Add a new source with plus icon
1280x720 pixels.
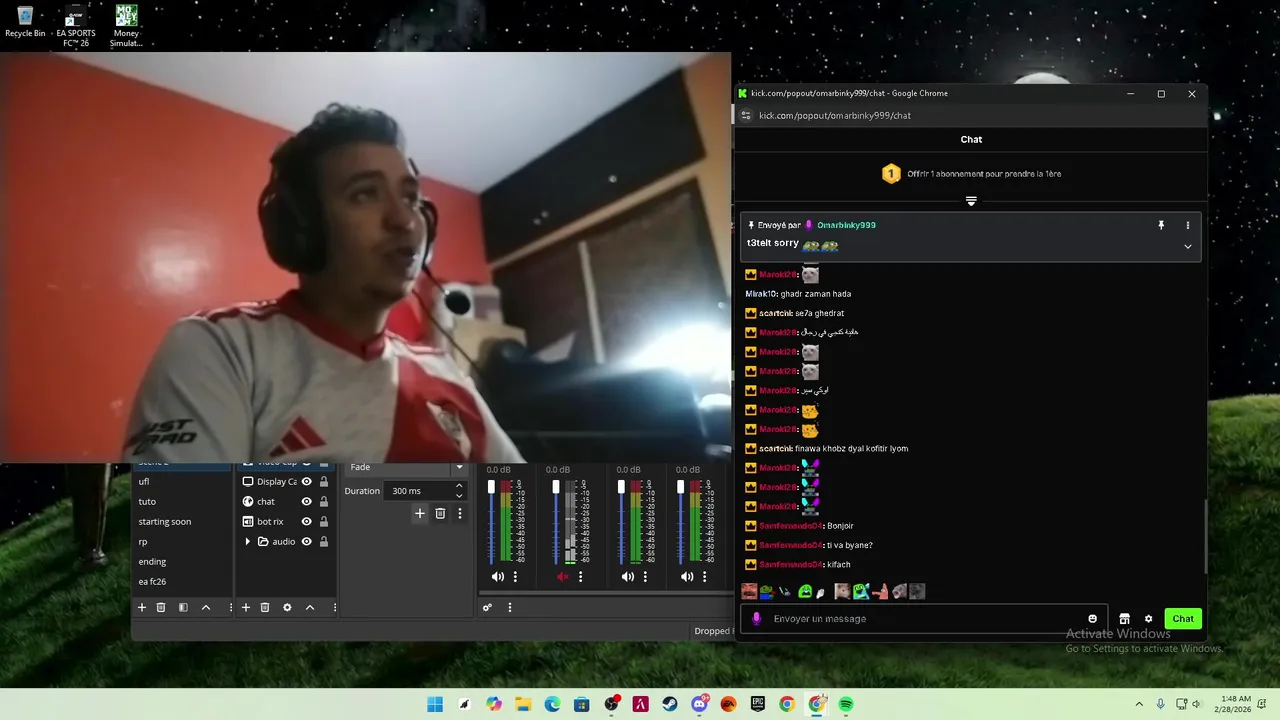[246, 607]
